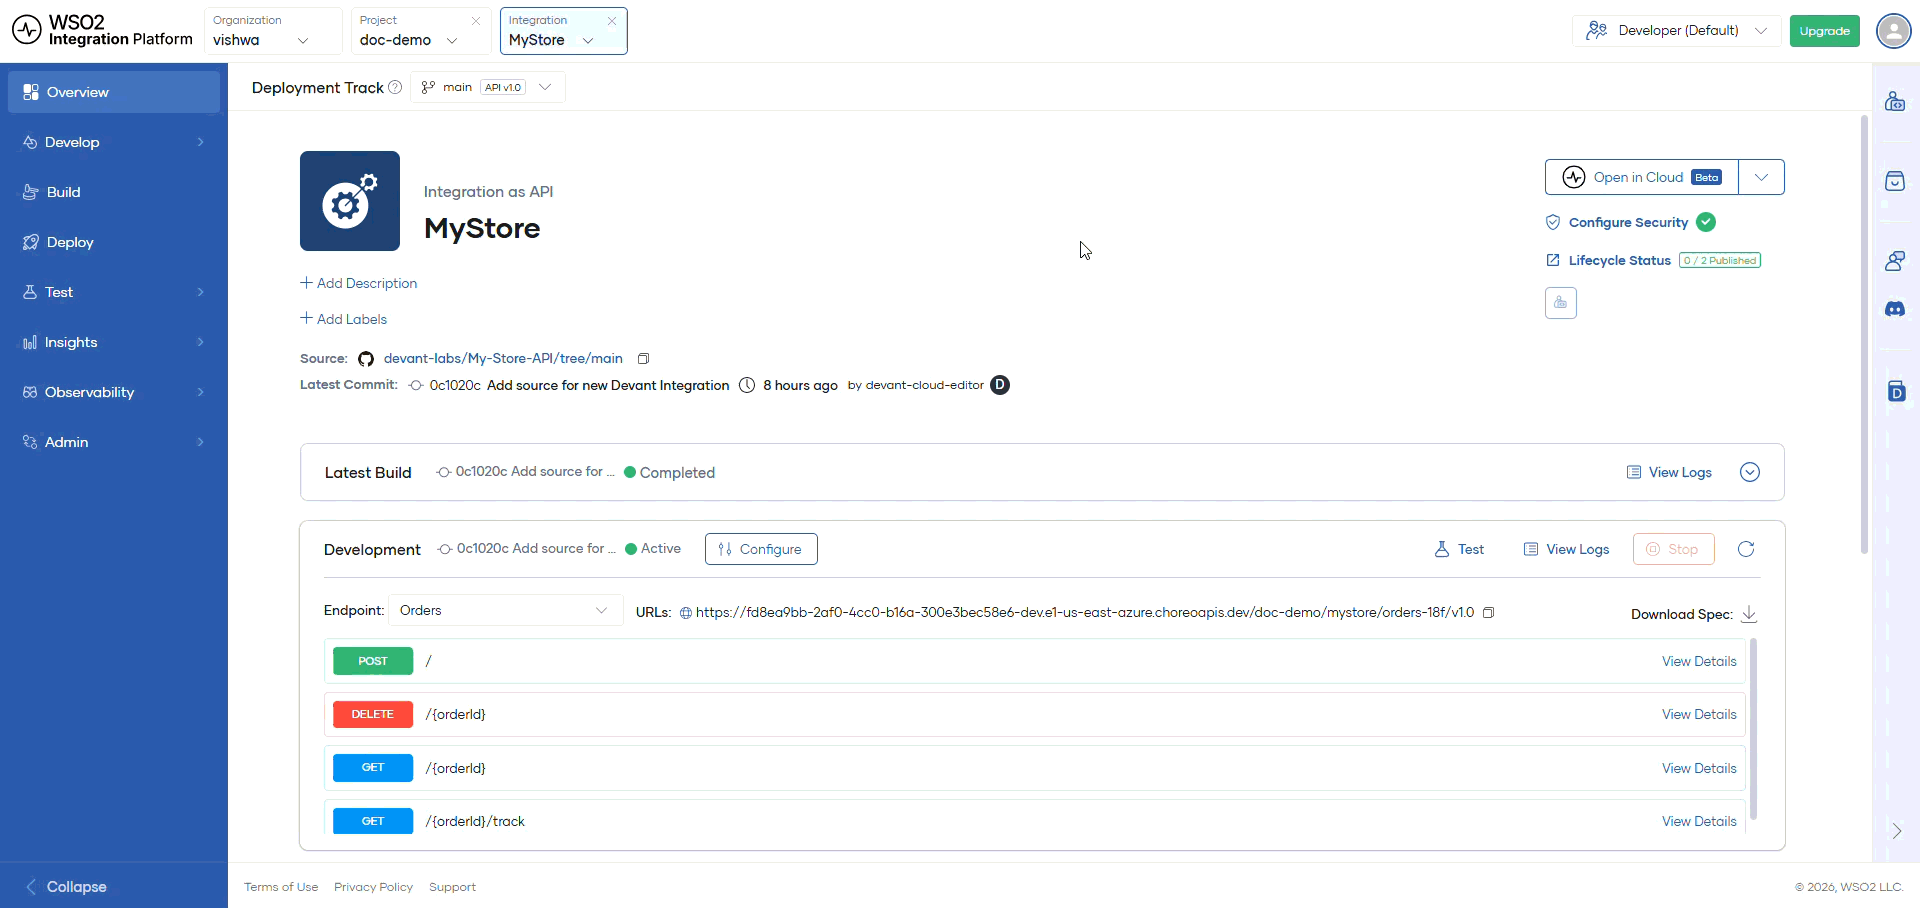1920x908 pixels.
Task: View Logs for Latest Build
Action: (1669, 472)
